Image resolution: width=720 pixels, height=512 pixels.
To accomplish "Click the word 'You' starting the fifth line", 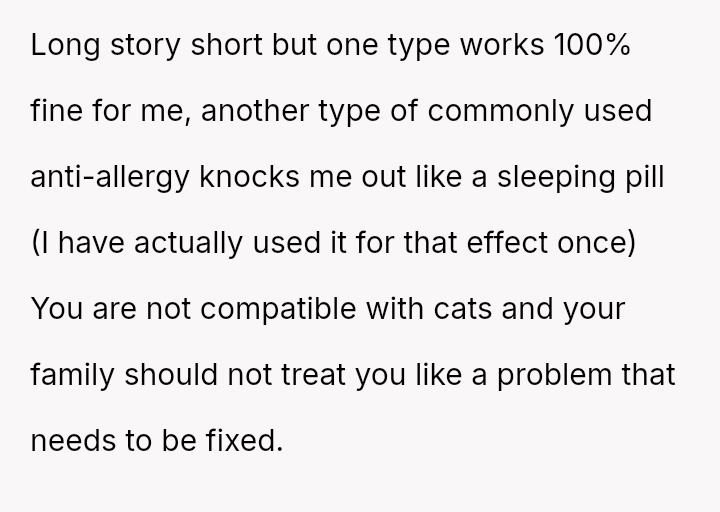I will pyautogui.click(x=57, y=309).
